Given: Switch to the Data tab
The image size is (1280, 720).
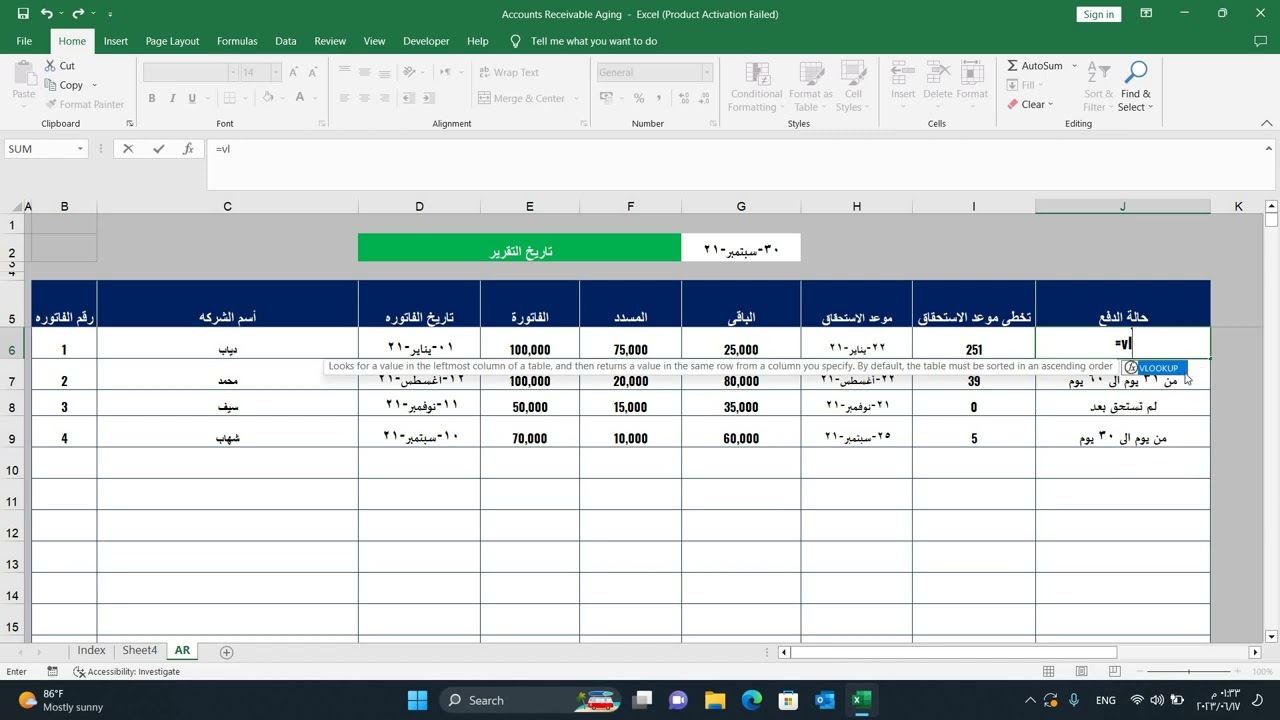Looking at the screenshot, I should pos(286,41).
